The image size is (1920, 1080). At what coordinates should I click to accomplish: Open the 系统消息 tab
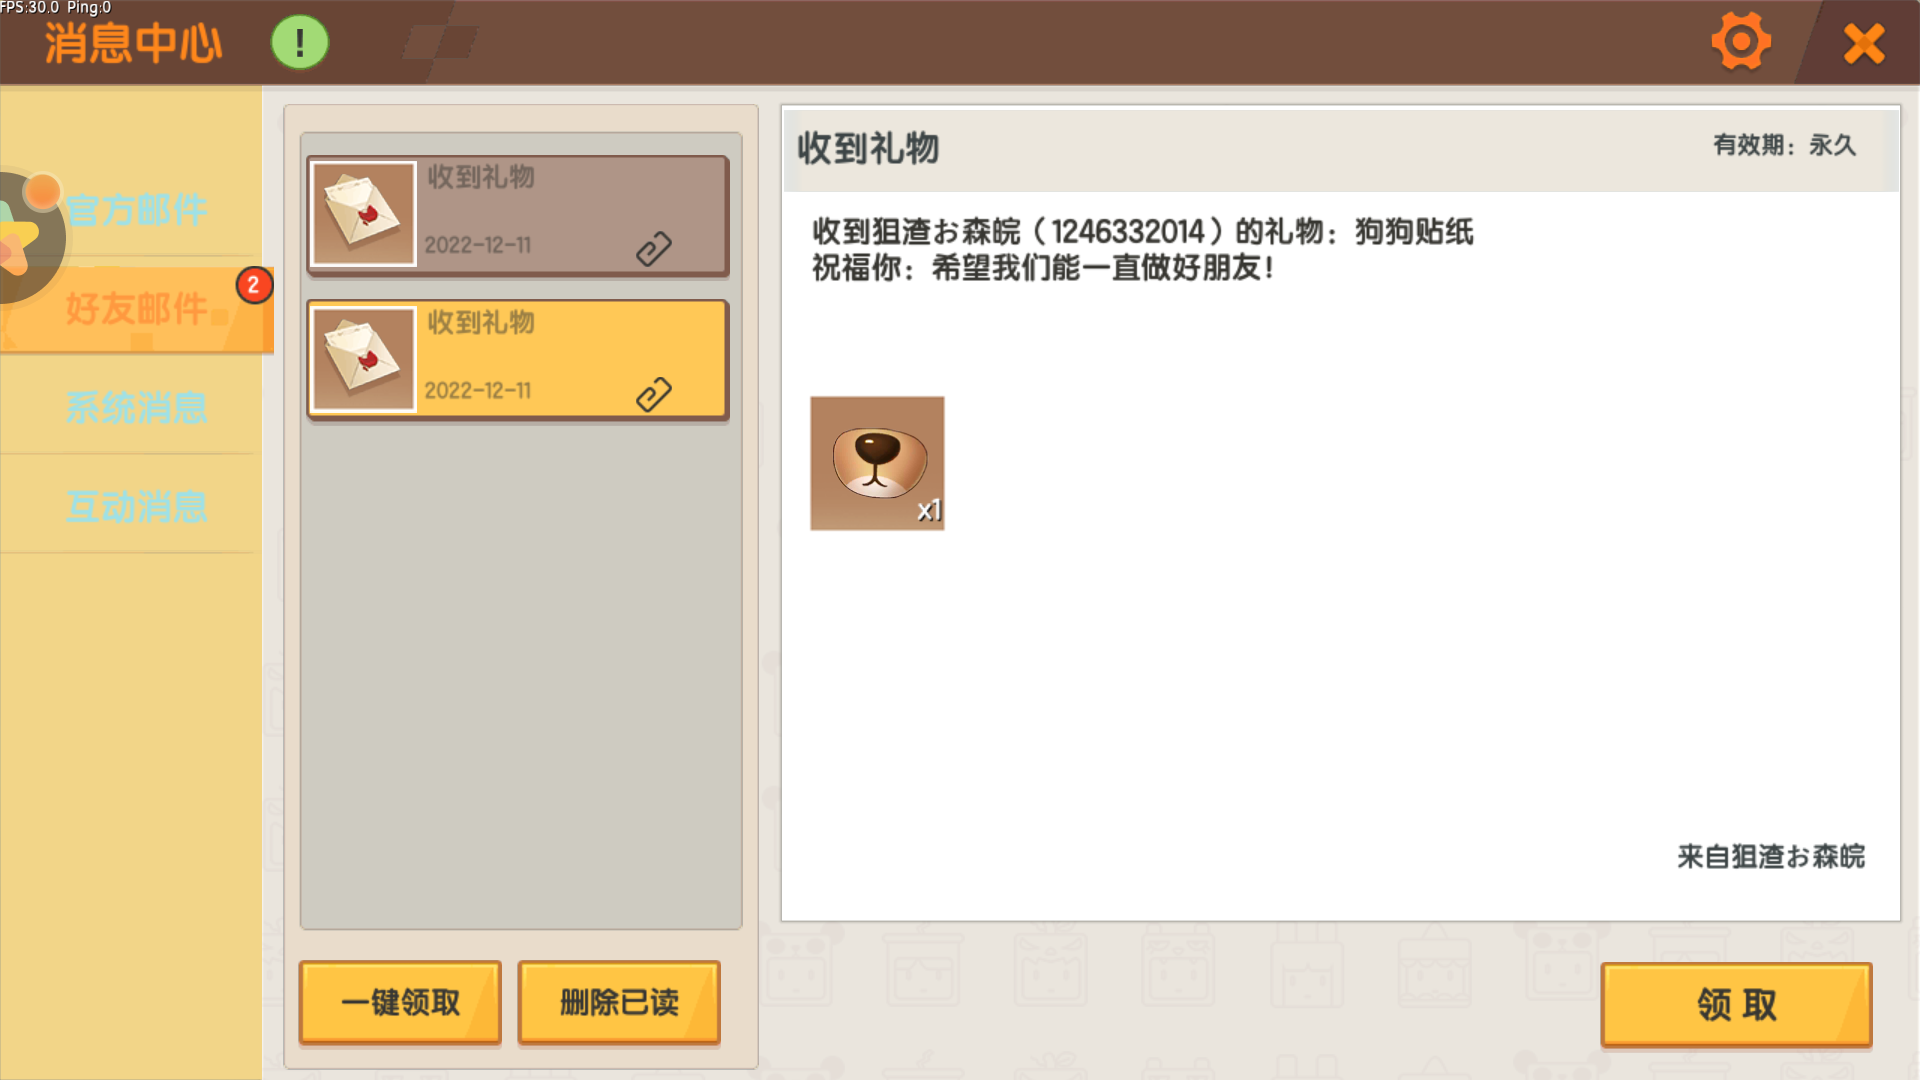[137, 408]
